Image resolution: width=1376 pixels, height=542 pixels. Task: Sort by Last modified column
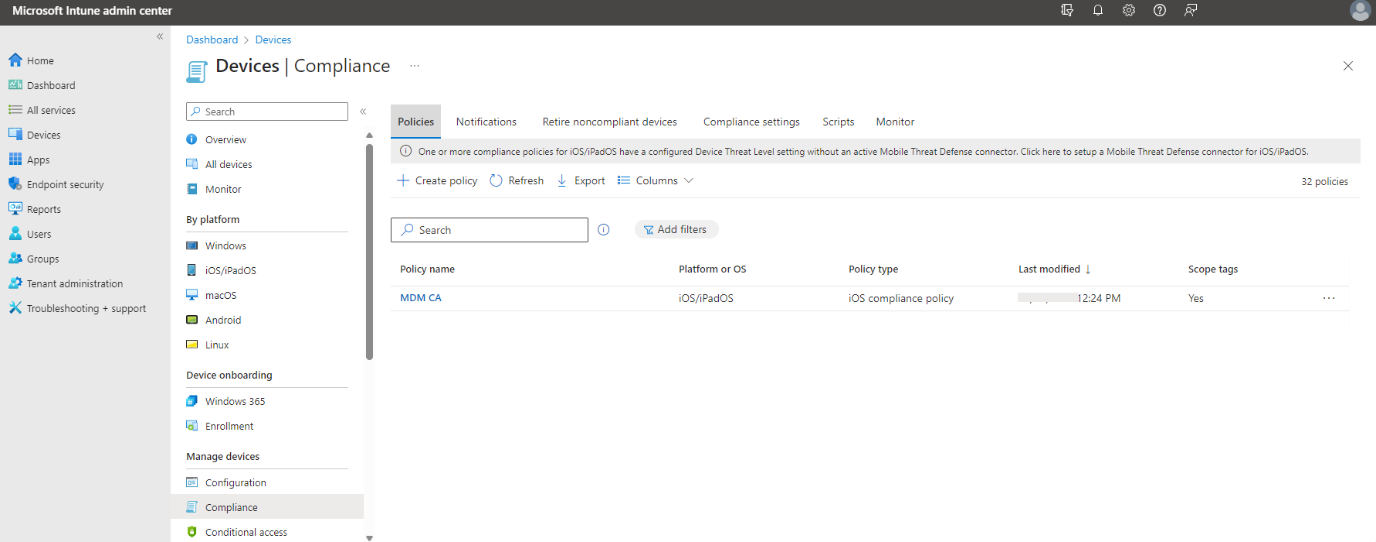1054,269
